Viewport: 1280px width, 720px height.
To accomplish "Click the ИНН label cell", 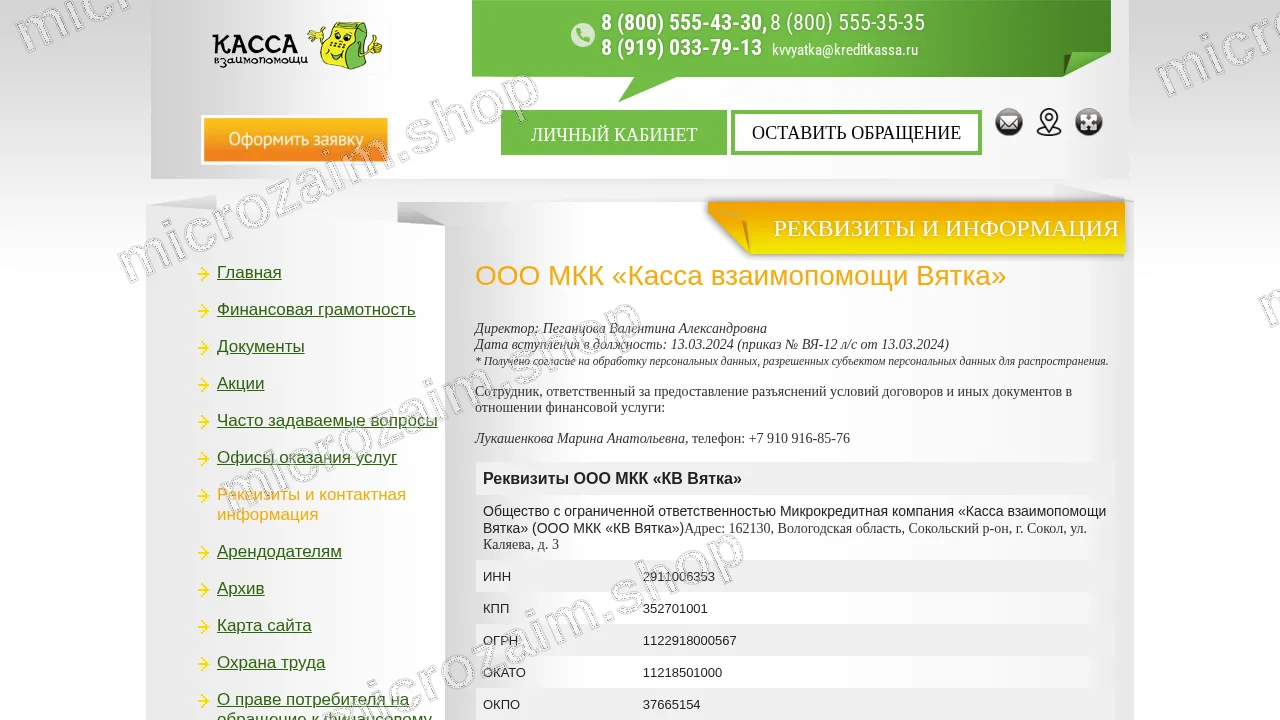I will pos(556,576).
